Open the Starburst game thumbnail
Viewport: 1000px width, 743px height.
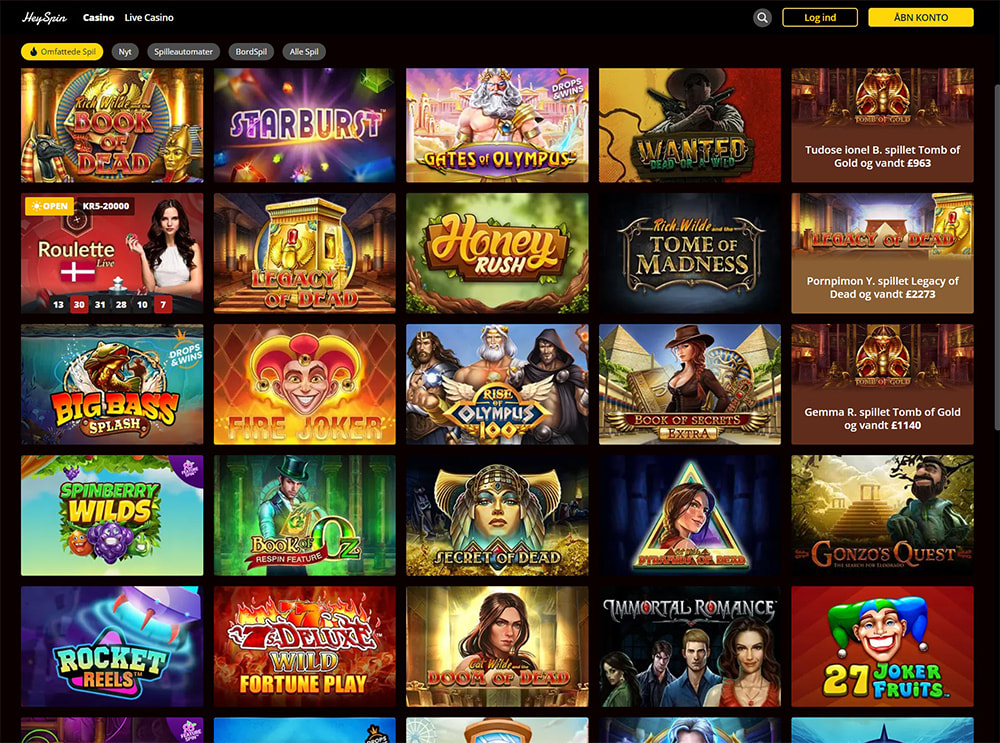tap(305, 125)
